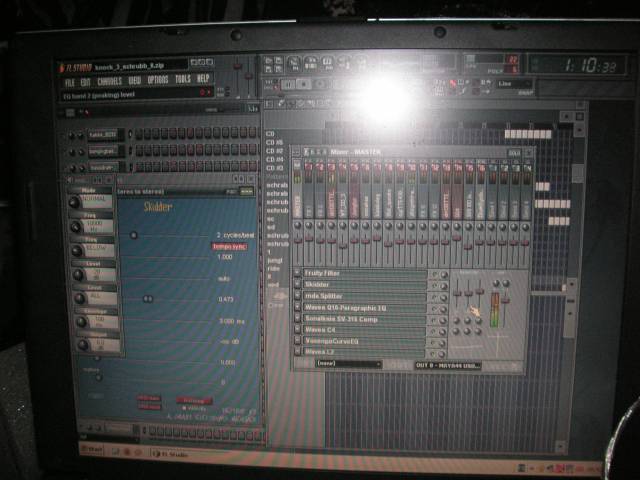
Task: Click the Skidder 0.473 parameter slider handle
Action: click(148, 299)
